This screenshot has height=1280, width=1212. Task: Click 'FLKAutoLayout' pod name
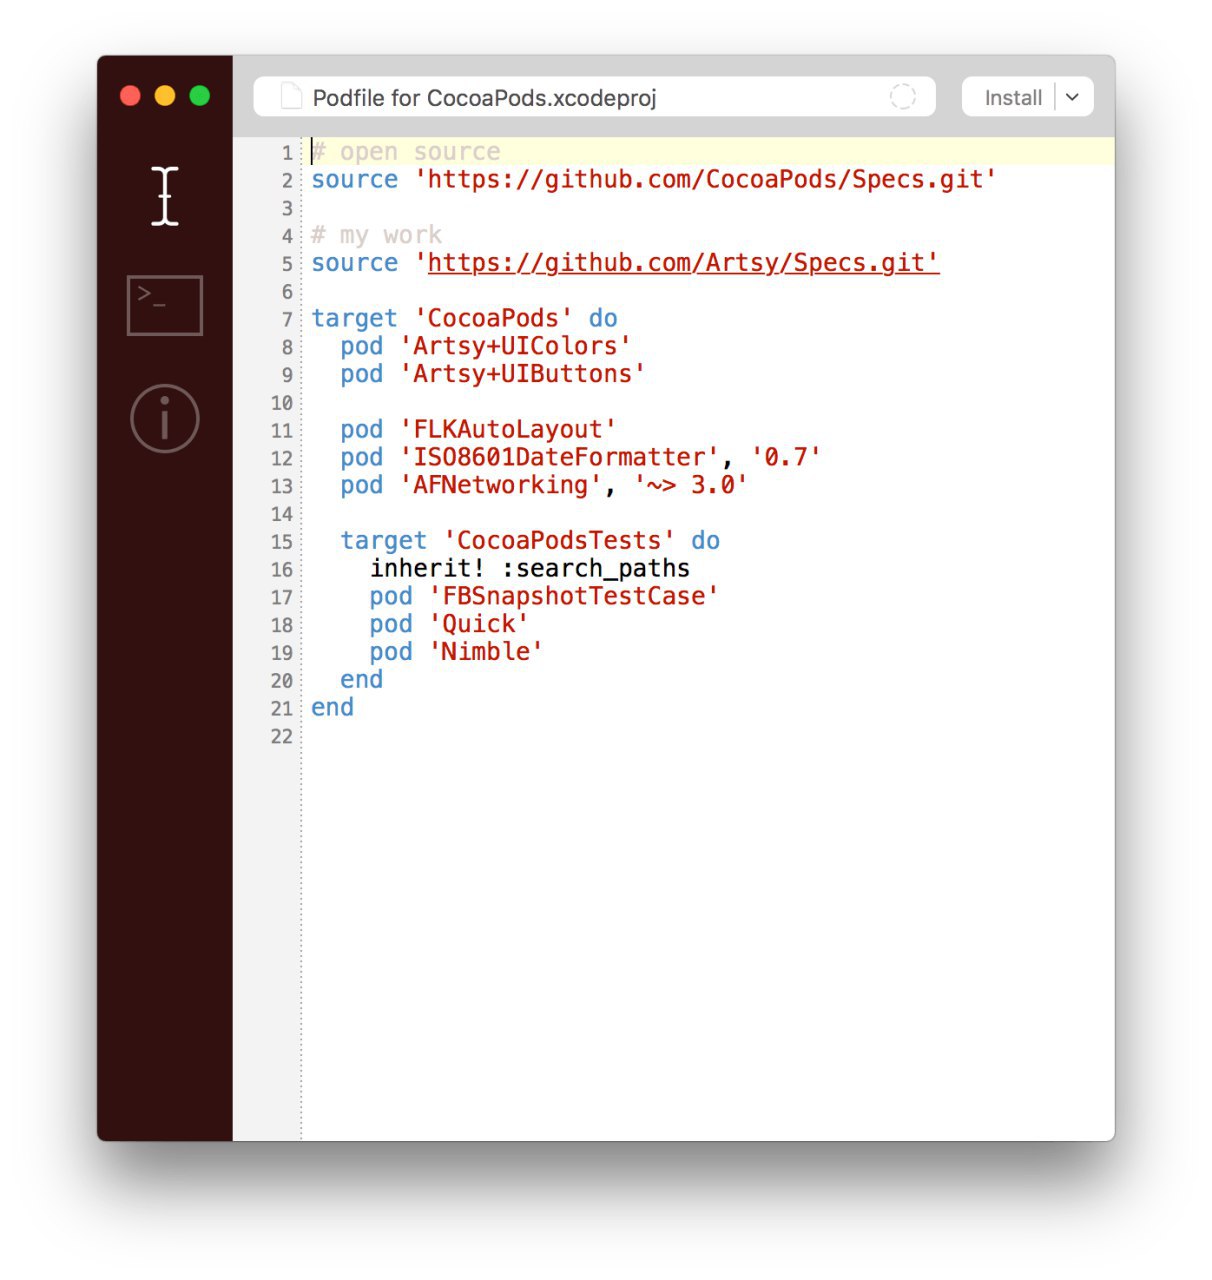click(x=508, y=430)
